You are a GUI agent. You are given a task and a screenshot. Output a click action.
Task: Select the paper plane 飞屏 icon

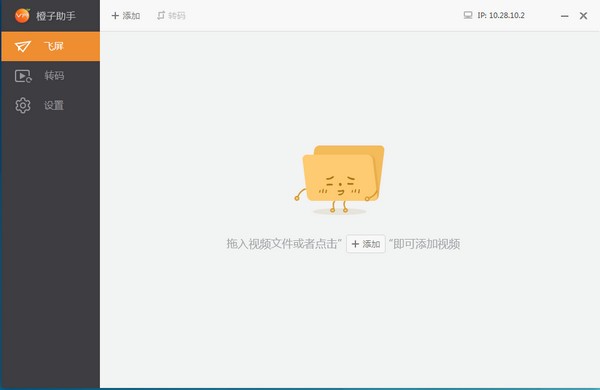coord(23,47)
